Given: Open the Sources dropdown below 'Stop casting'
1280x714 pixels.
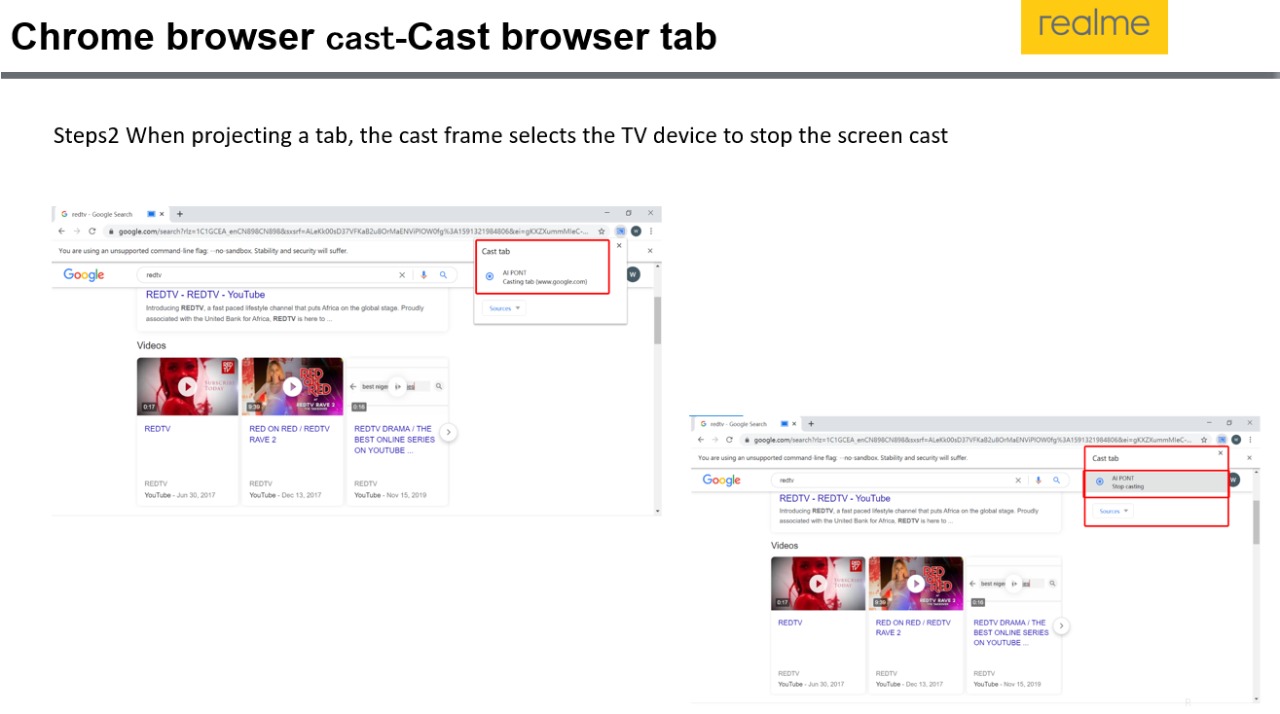Looking at the screenshot, I should (1113, 511).
